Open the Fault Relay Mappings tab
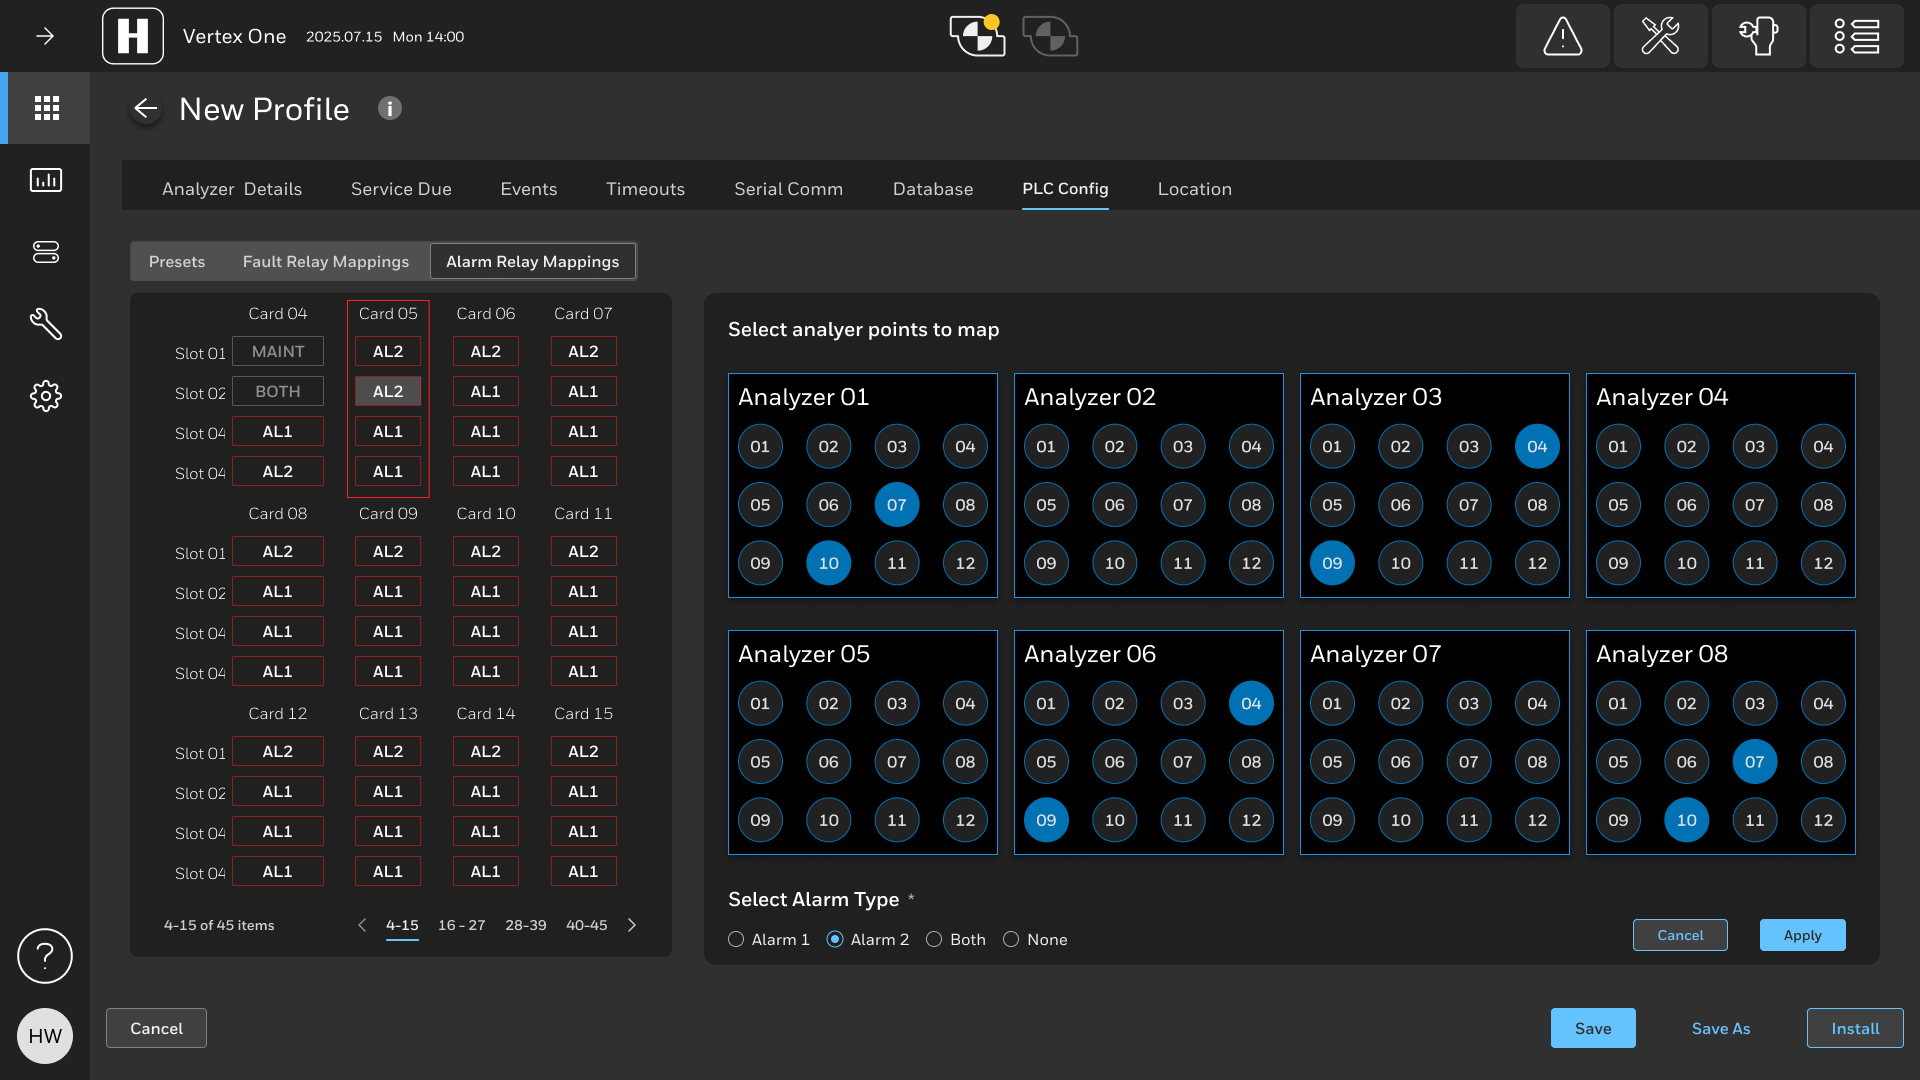The width and height of the screenshot is (1920, 1080). [x=326, y=262]
